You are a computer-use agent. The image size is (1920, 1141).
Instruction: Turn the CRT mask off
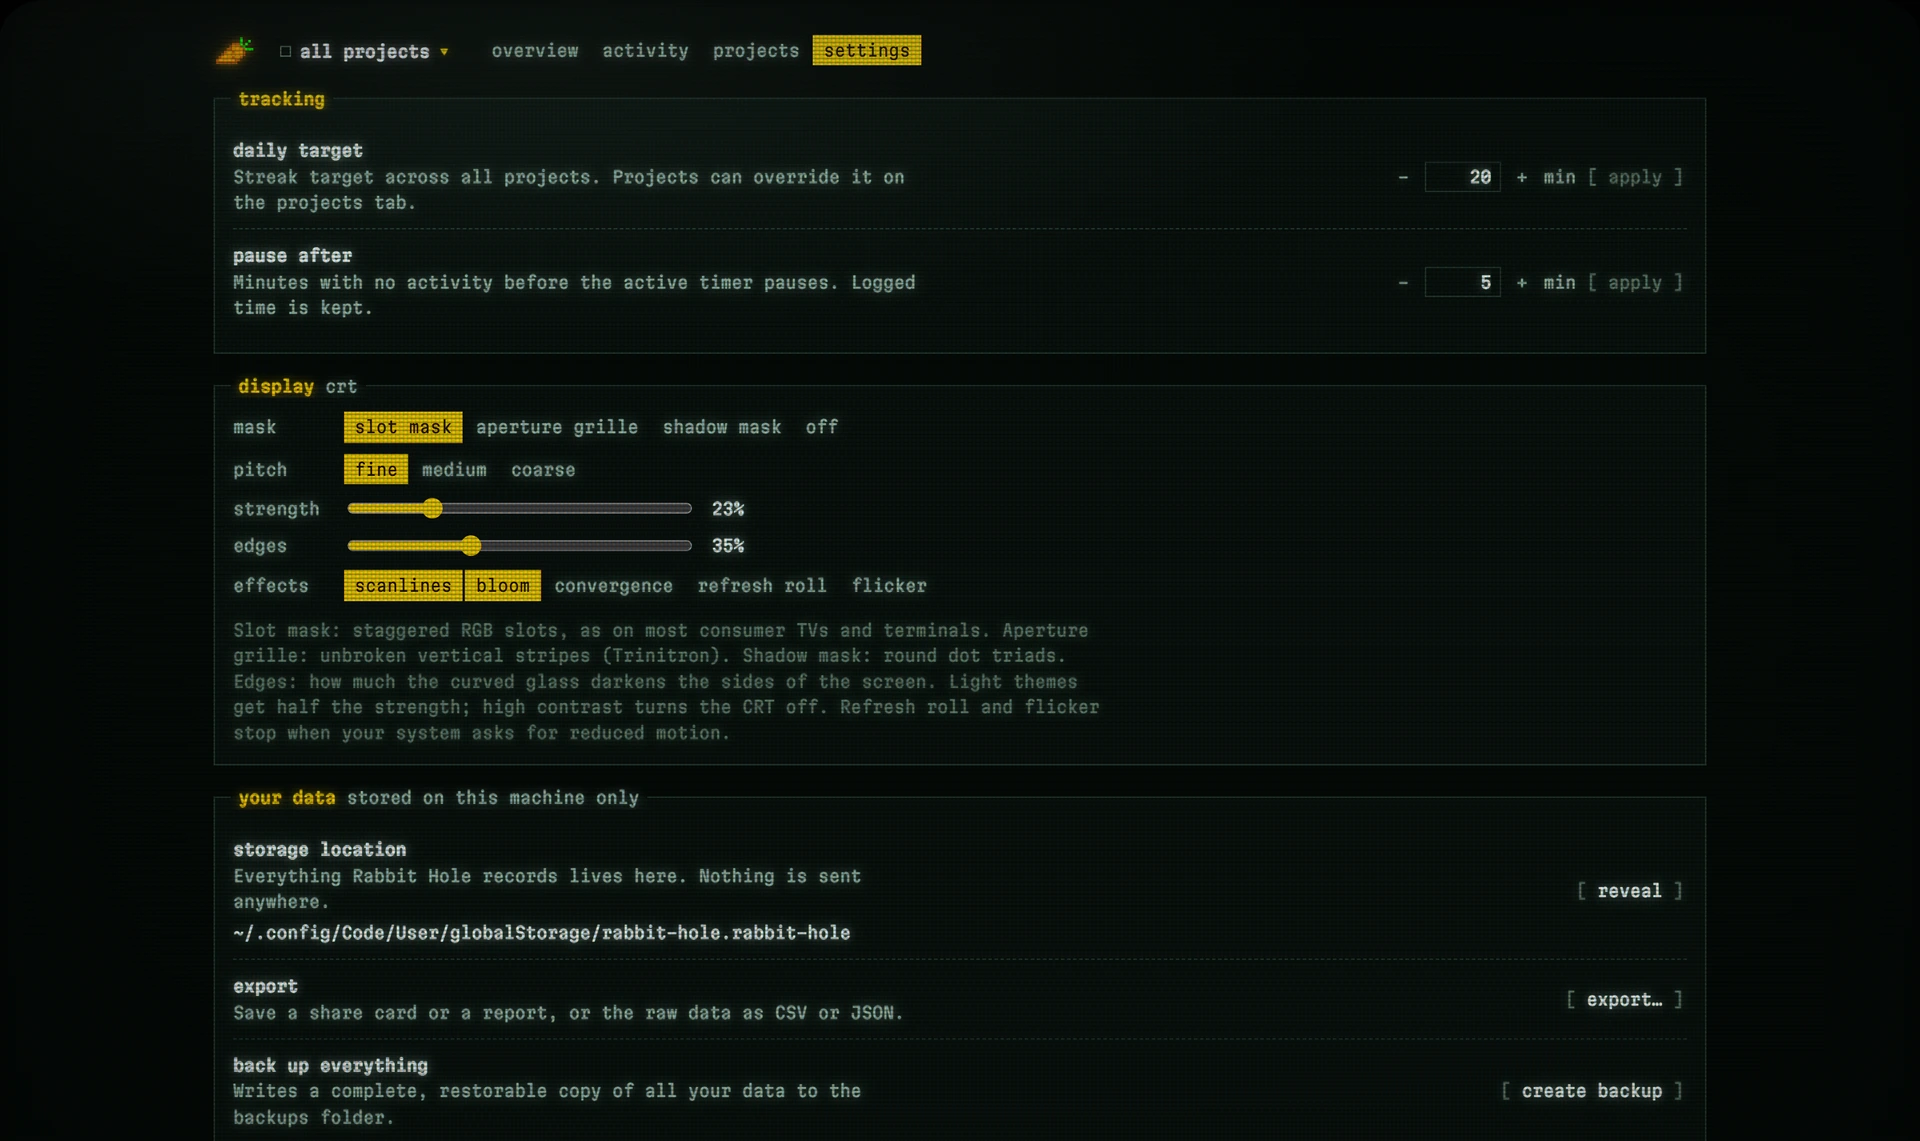(822, 427)
